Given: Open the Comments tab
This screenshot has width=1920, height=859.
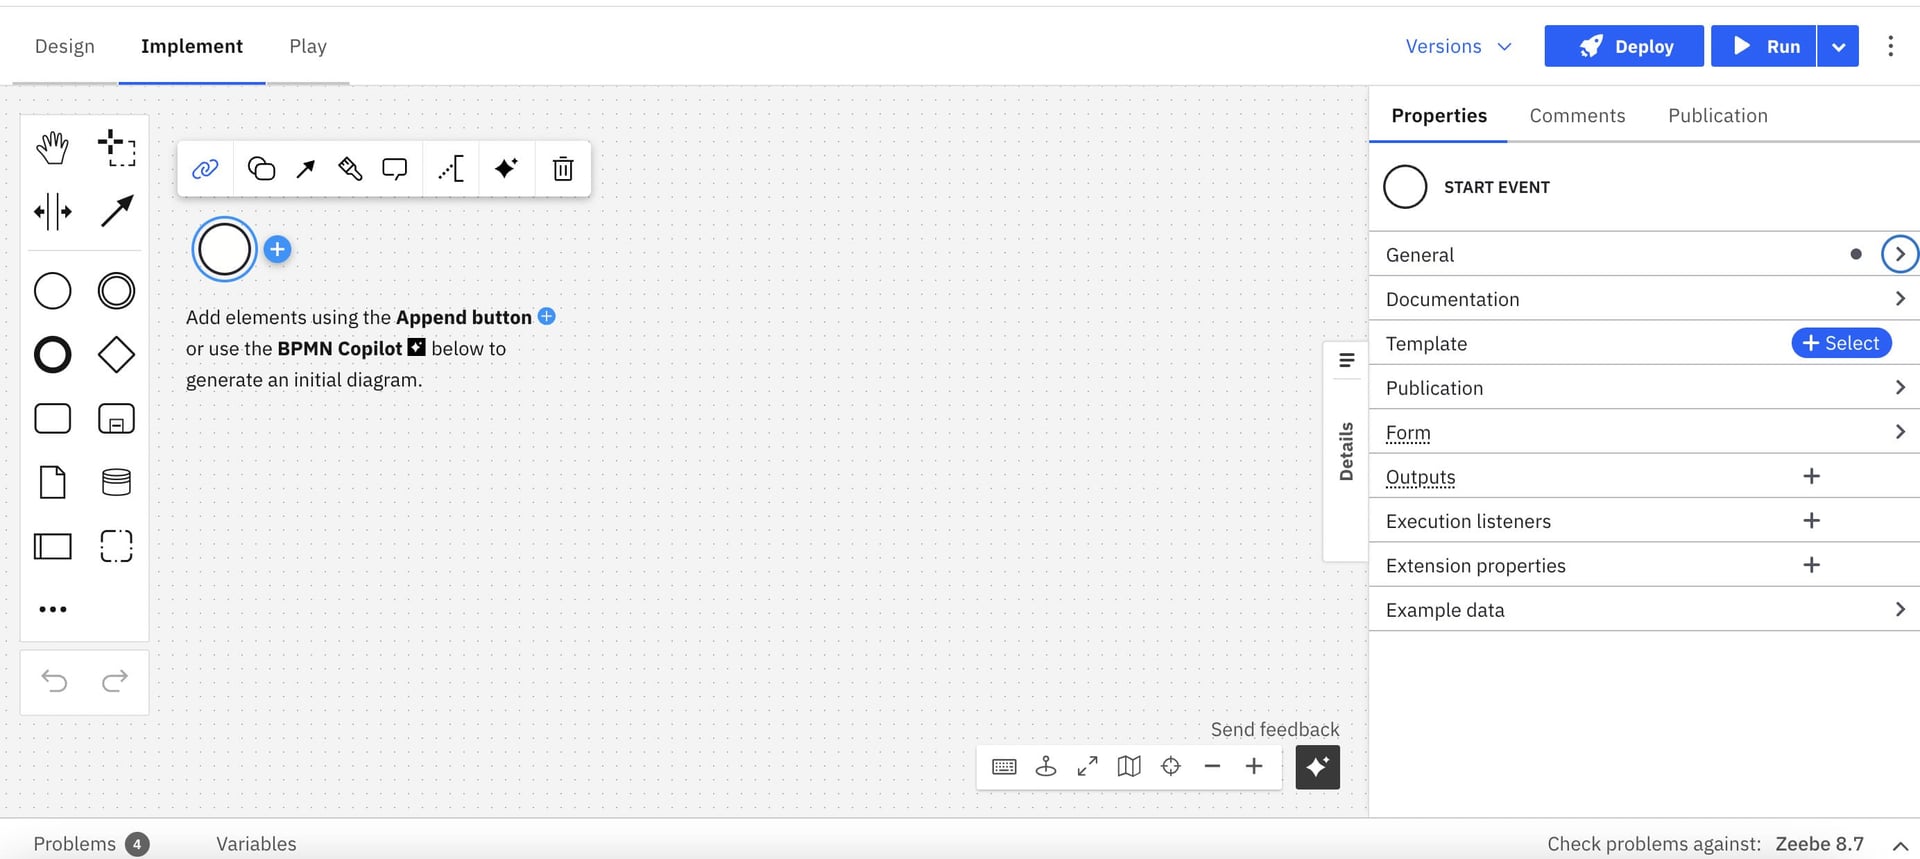Looking at the screenshot, I should coord(1577,116).
